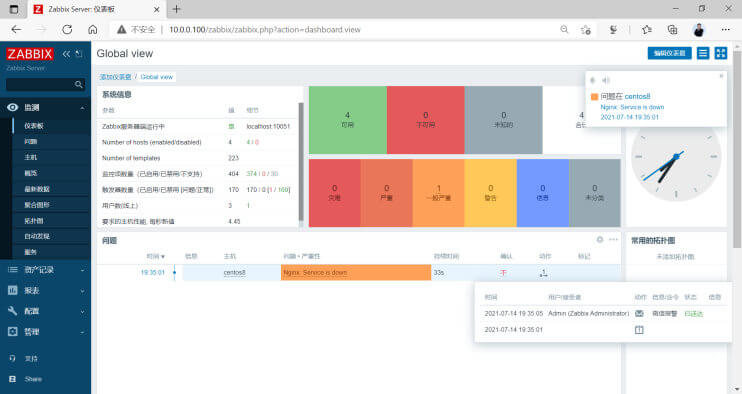Click the envelope message icon in the actions popup
The image size is (742, 394).
click(639, 314)
